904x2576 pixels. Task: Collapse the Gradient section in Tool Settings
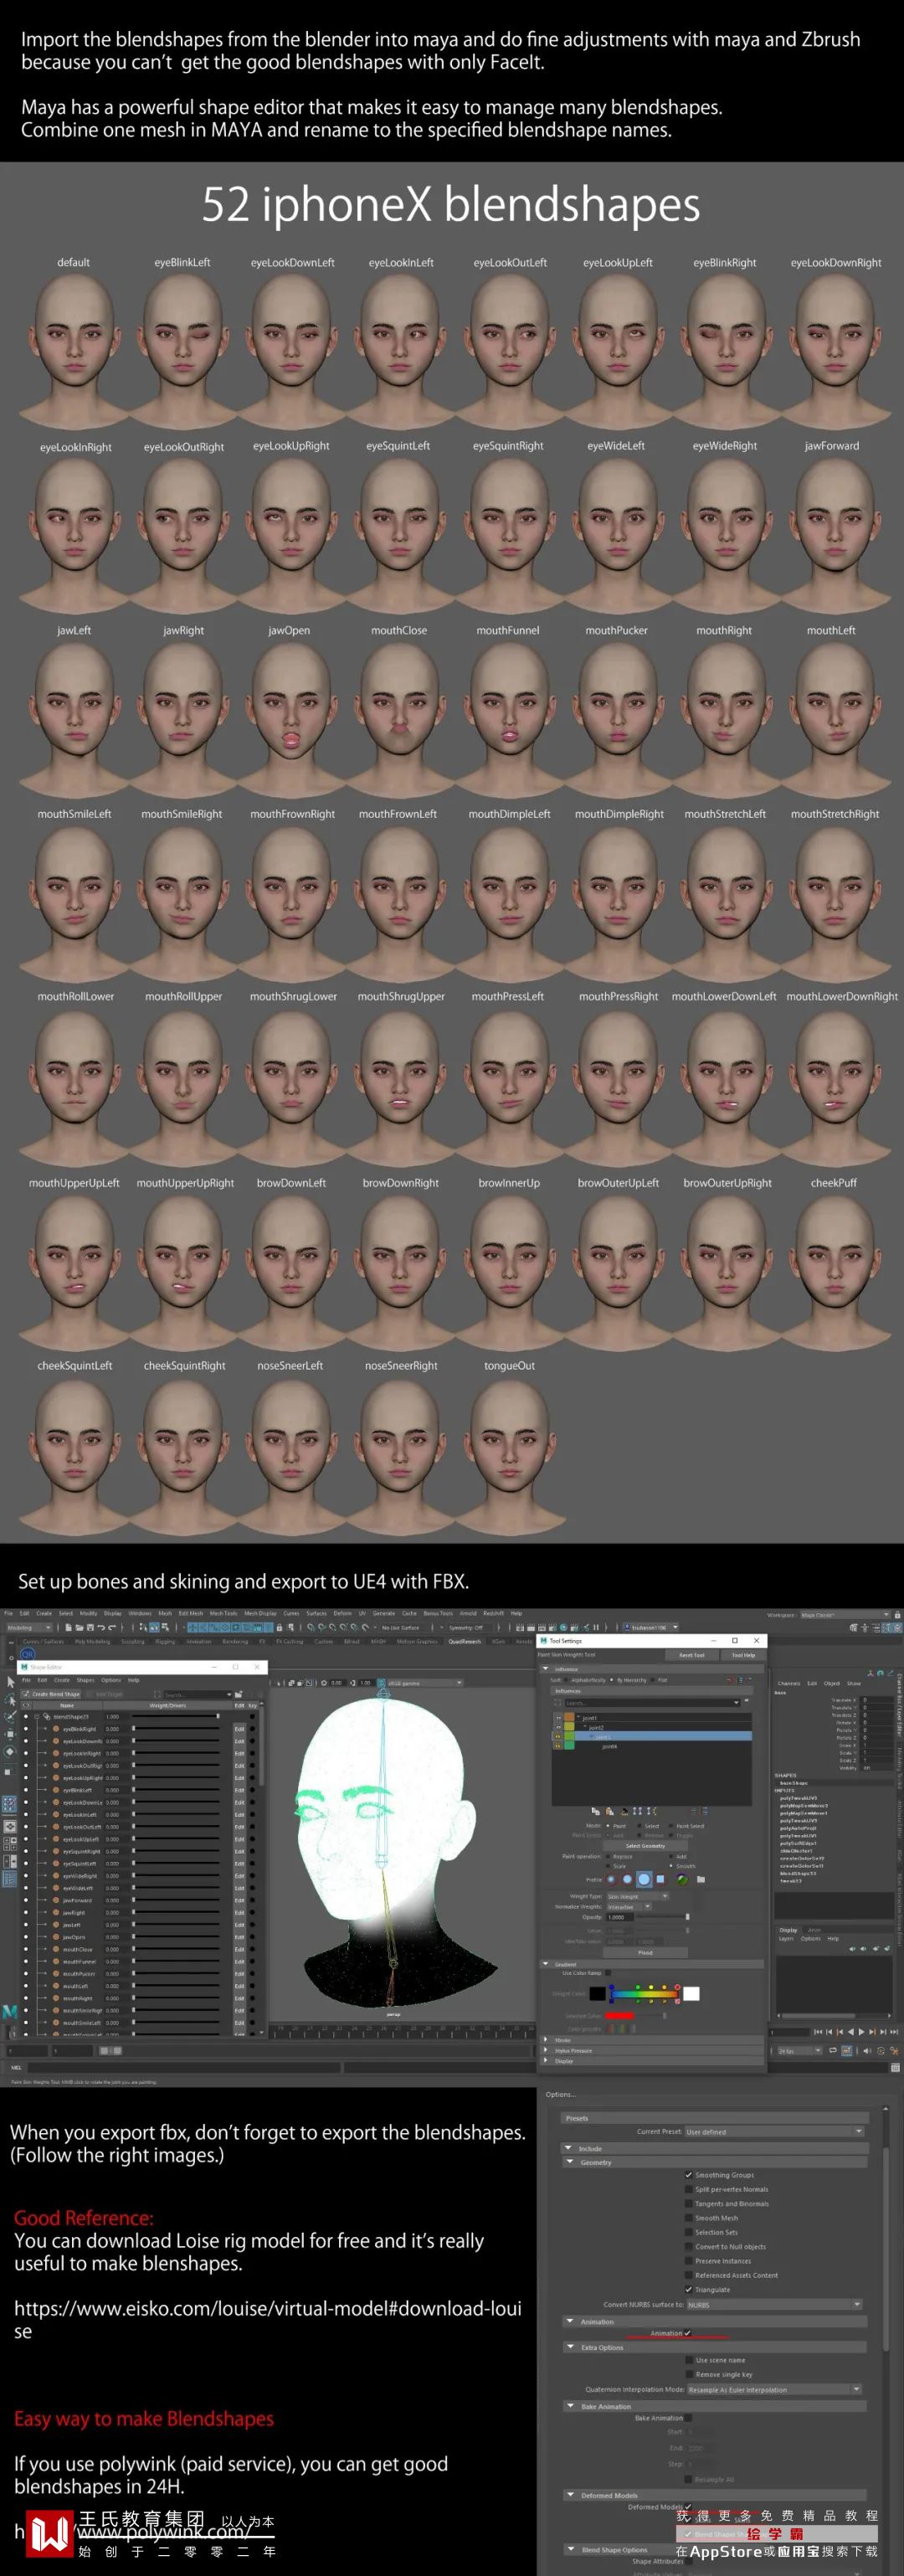546,1965
